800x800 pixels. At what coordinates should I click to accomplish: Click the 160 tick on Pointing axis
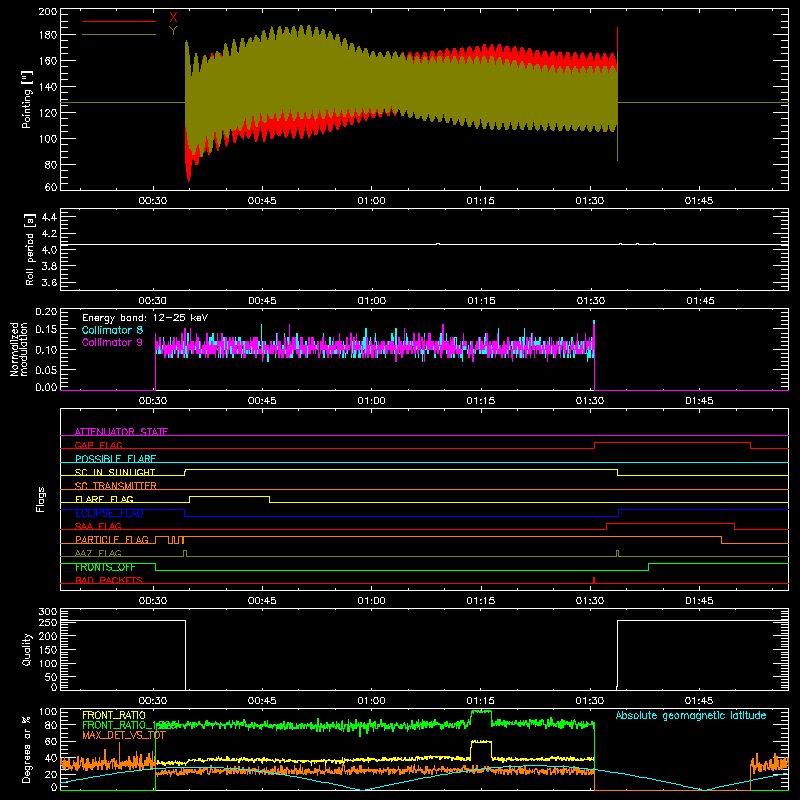(48, 61)
